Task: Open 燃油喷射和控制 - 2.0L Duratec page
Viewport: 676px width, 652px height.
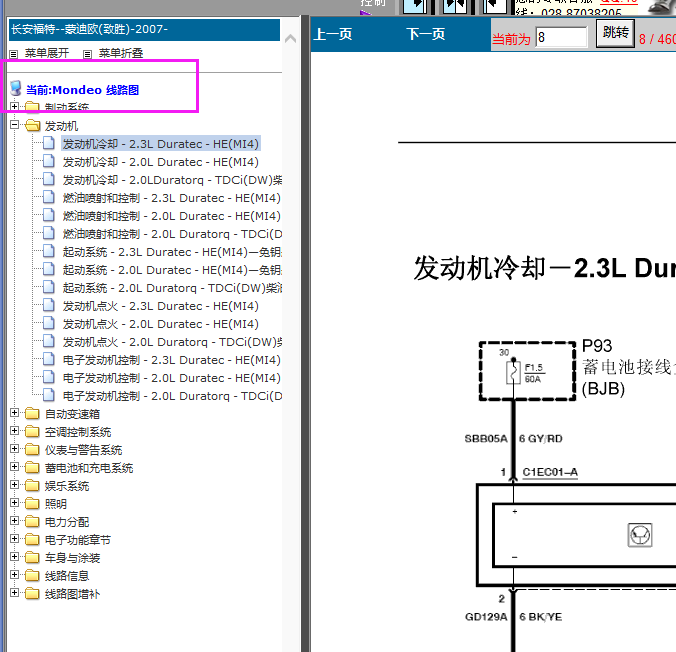Action: 172,216
